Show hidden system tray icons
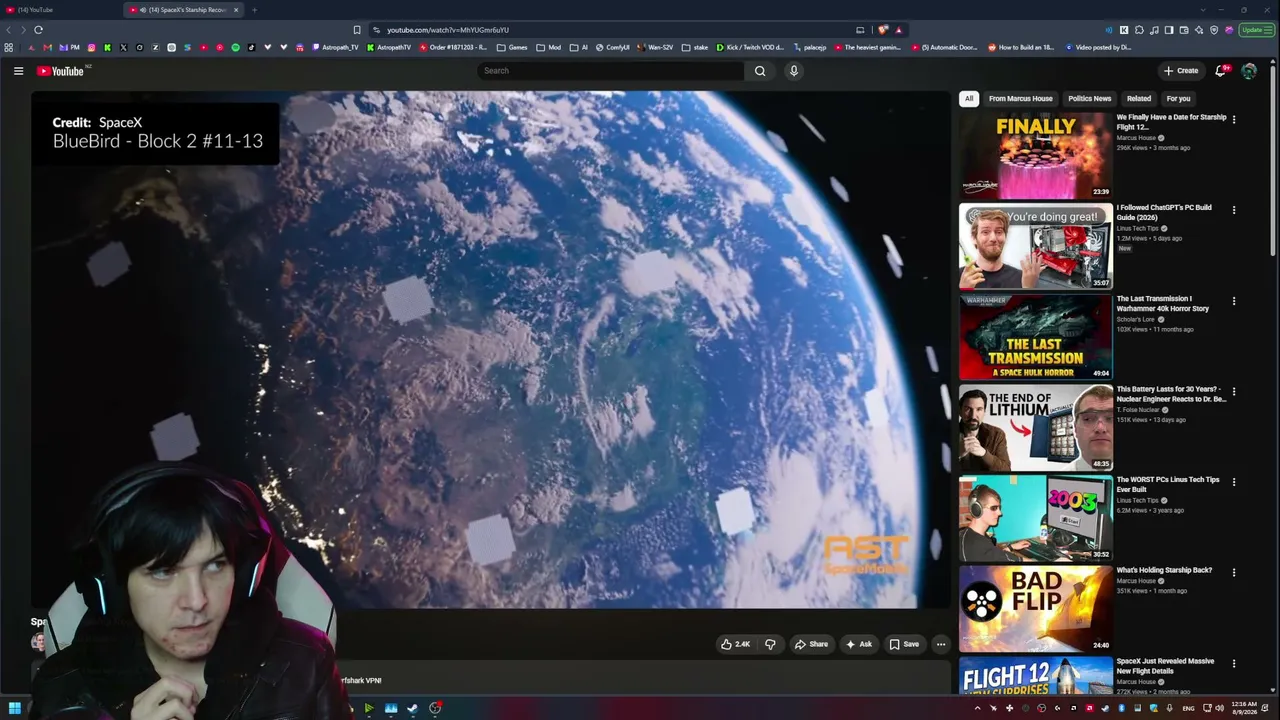 coord(978,708)
